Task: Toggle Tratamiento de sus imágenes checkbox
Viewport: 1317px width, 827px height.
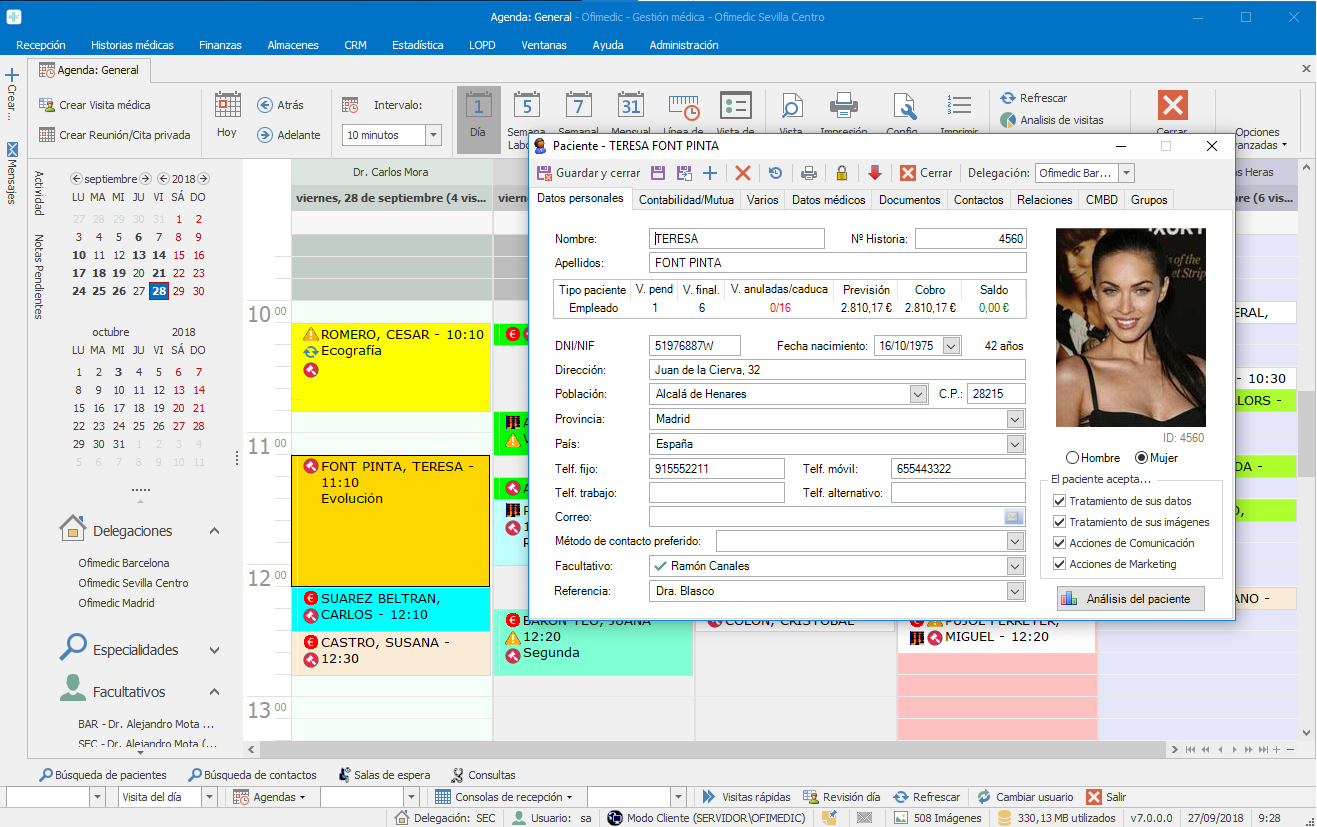Action: [1060, 523]
